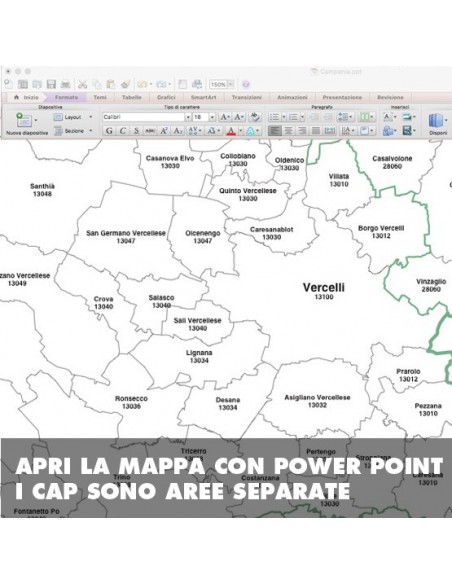Click the red font color A swatch

[x=231, y=131]
